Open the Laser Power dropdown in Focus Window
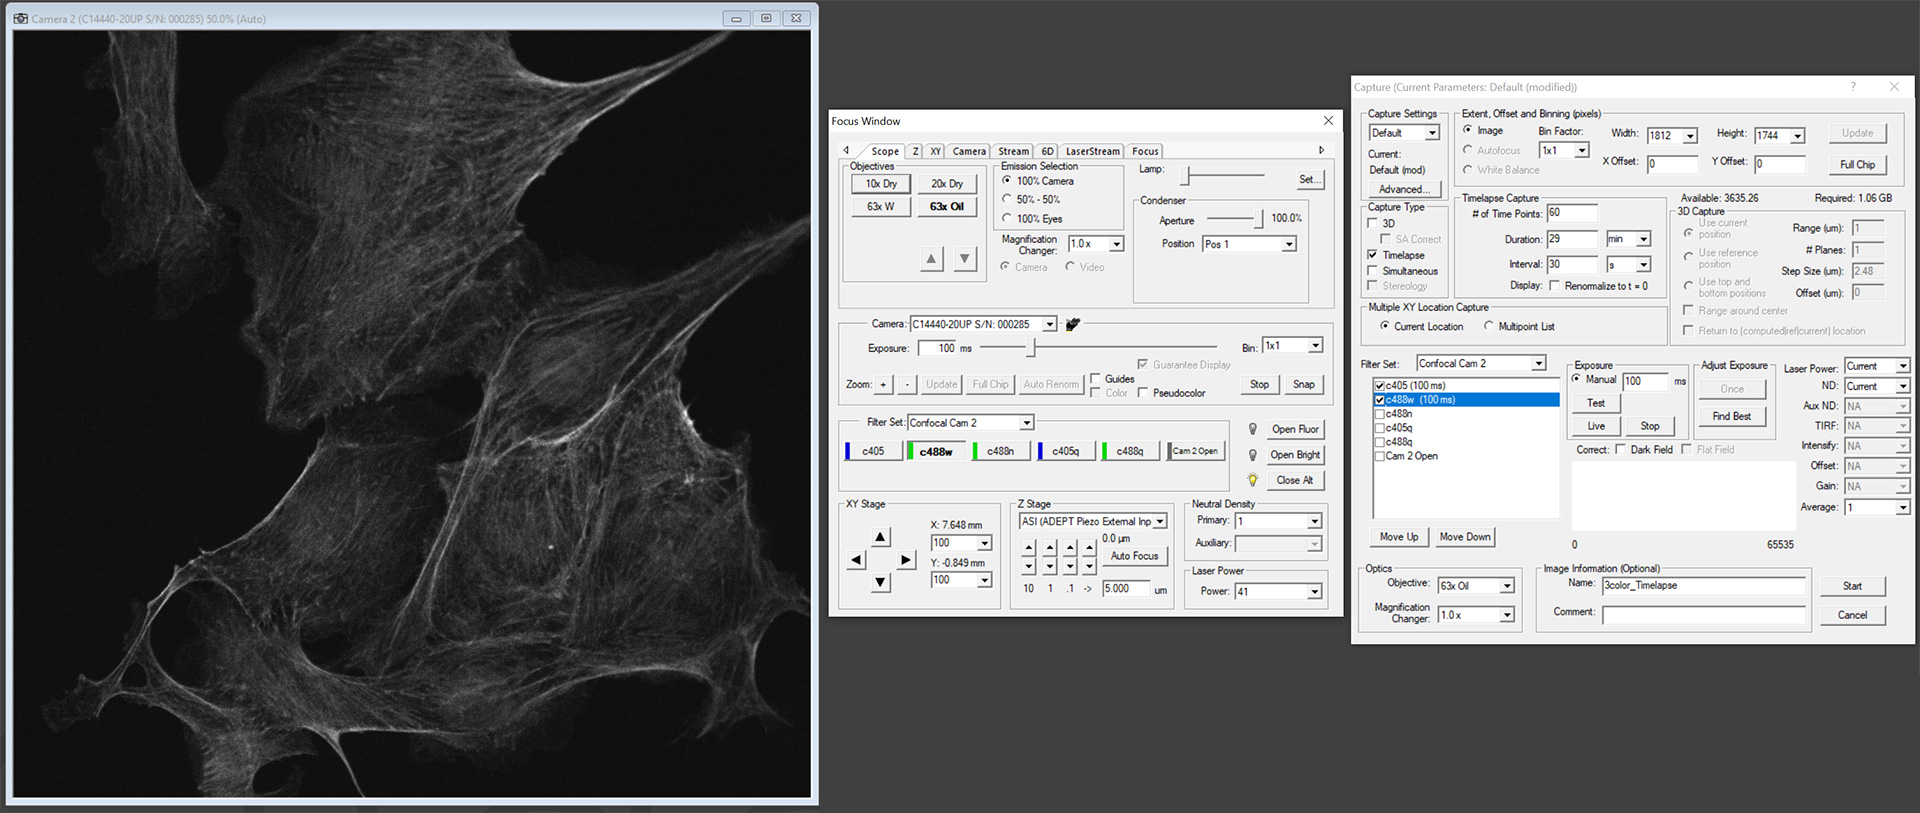 pyautogui.click(x=1314, y=592)
